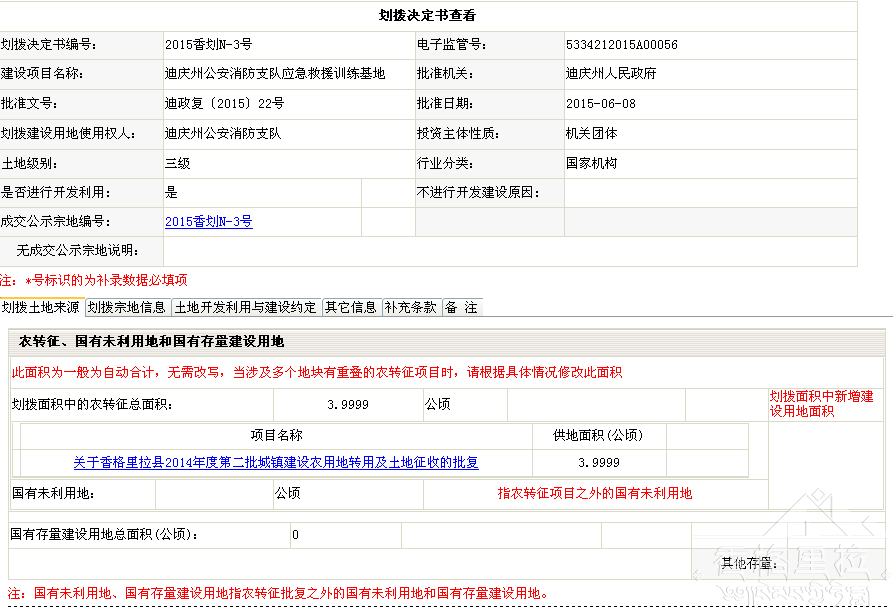Switch to the 划拨土地来源 tab
The height and width of the screenshot is (607, 893).
click(41, 307)
